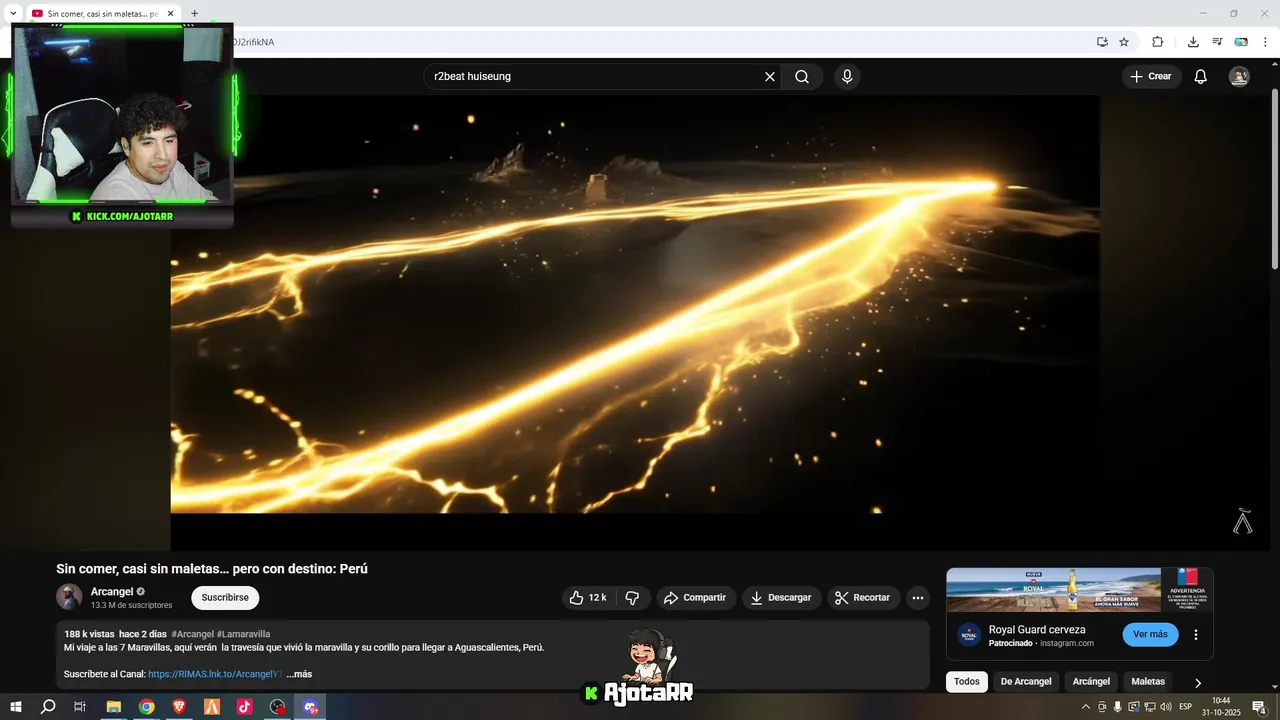Like the video with thumbs up
1280x720 pixels.
point(588,598)
